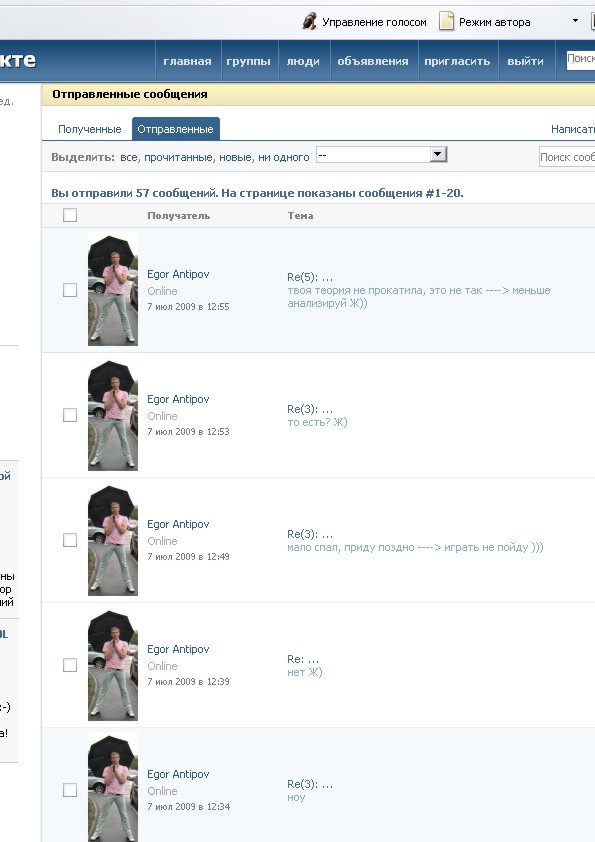Check message sent at 12:49
The height and width of the screenshot is (842, 595).
(70, 540)
